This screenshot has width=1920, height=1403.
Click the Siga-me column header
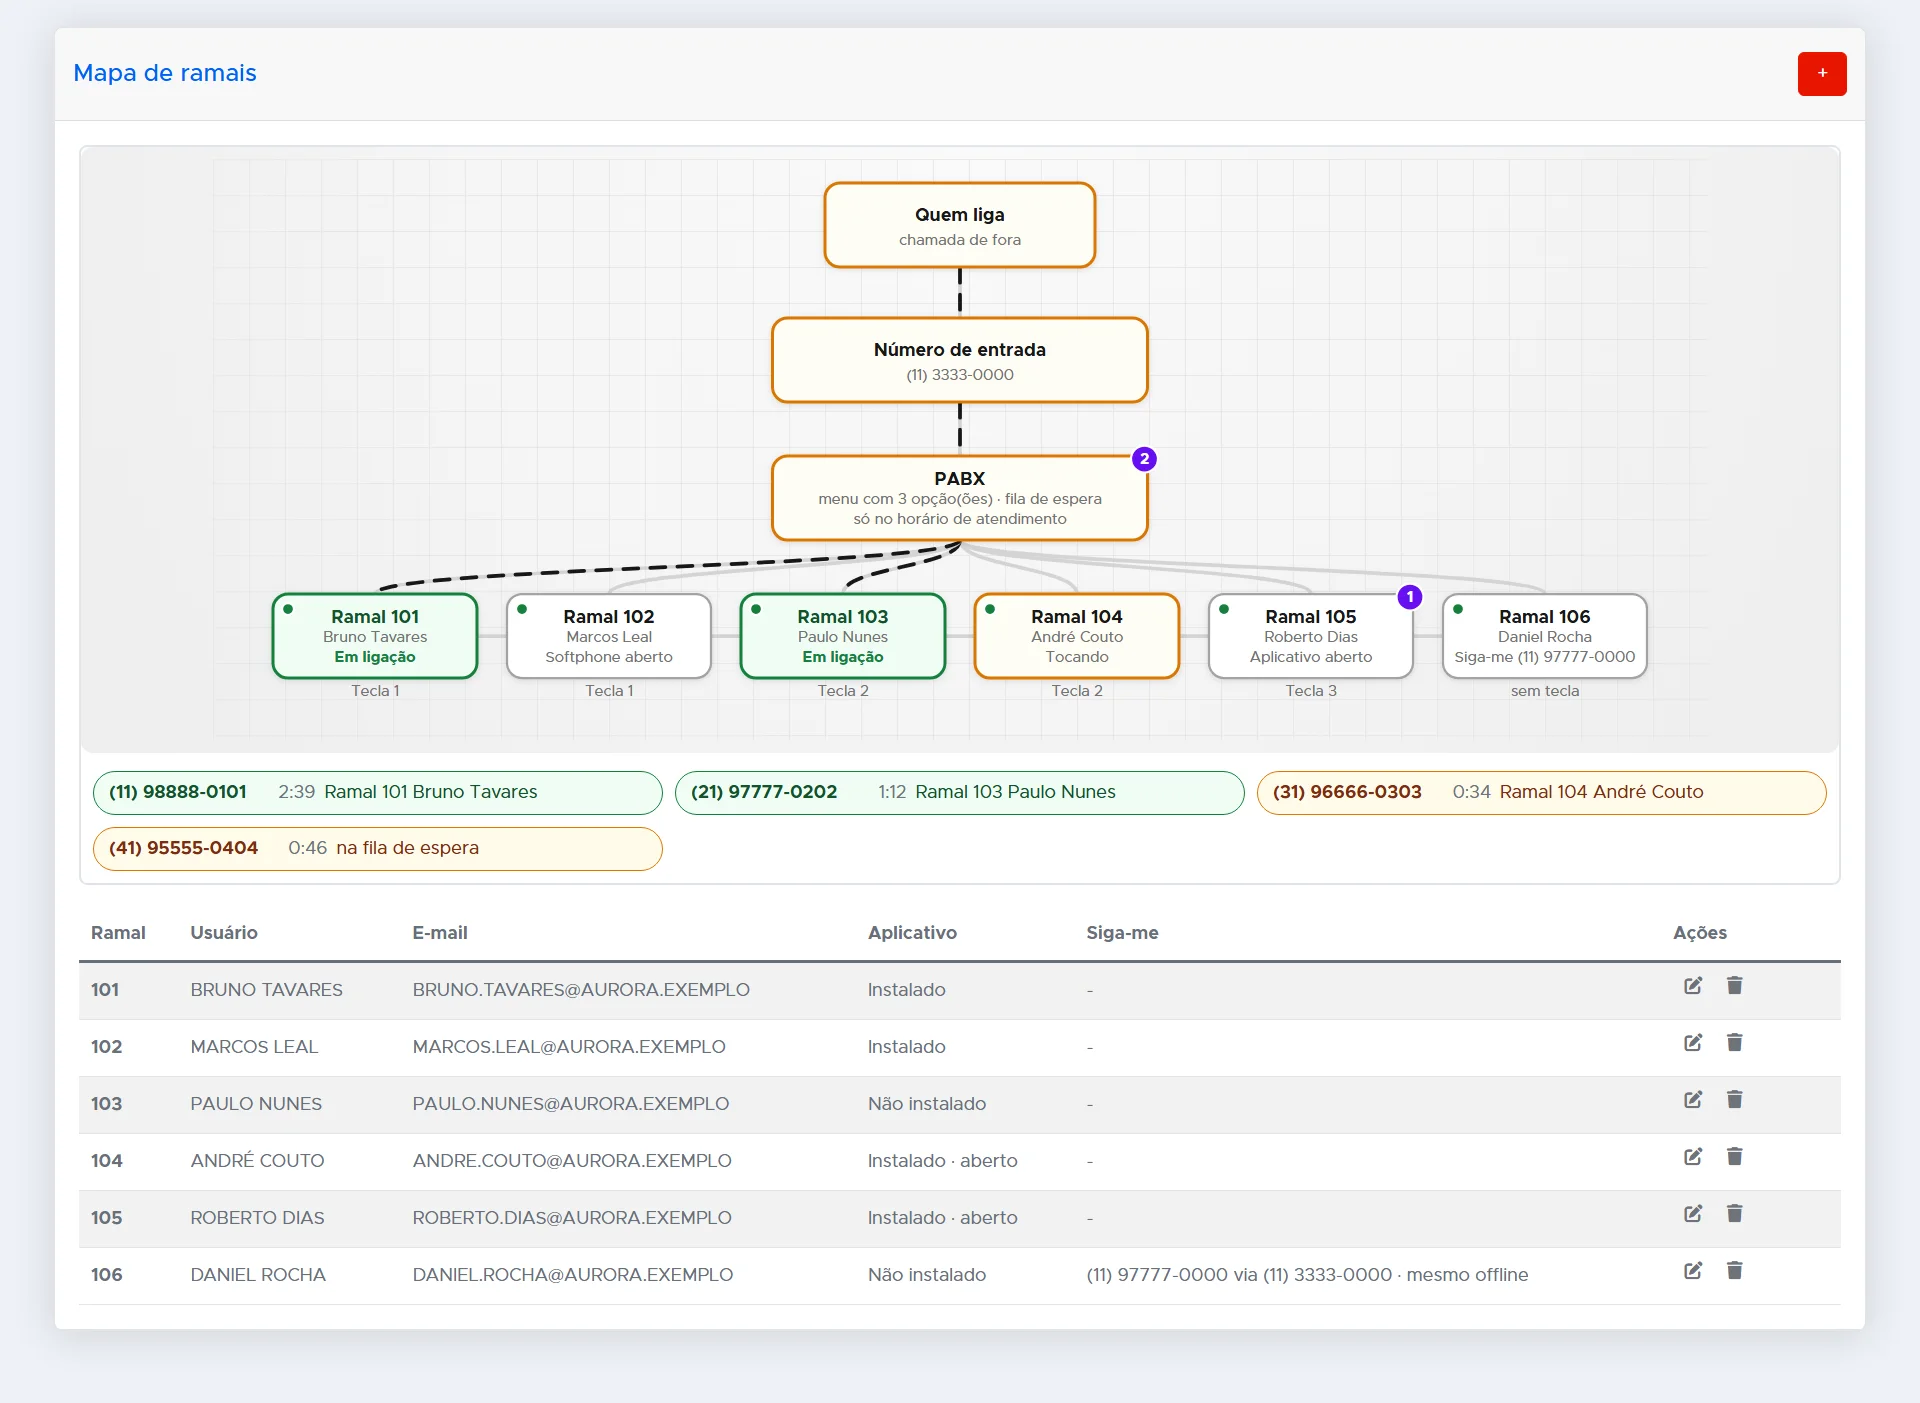[1122, 933]
